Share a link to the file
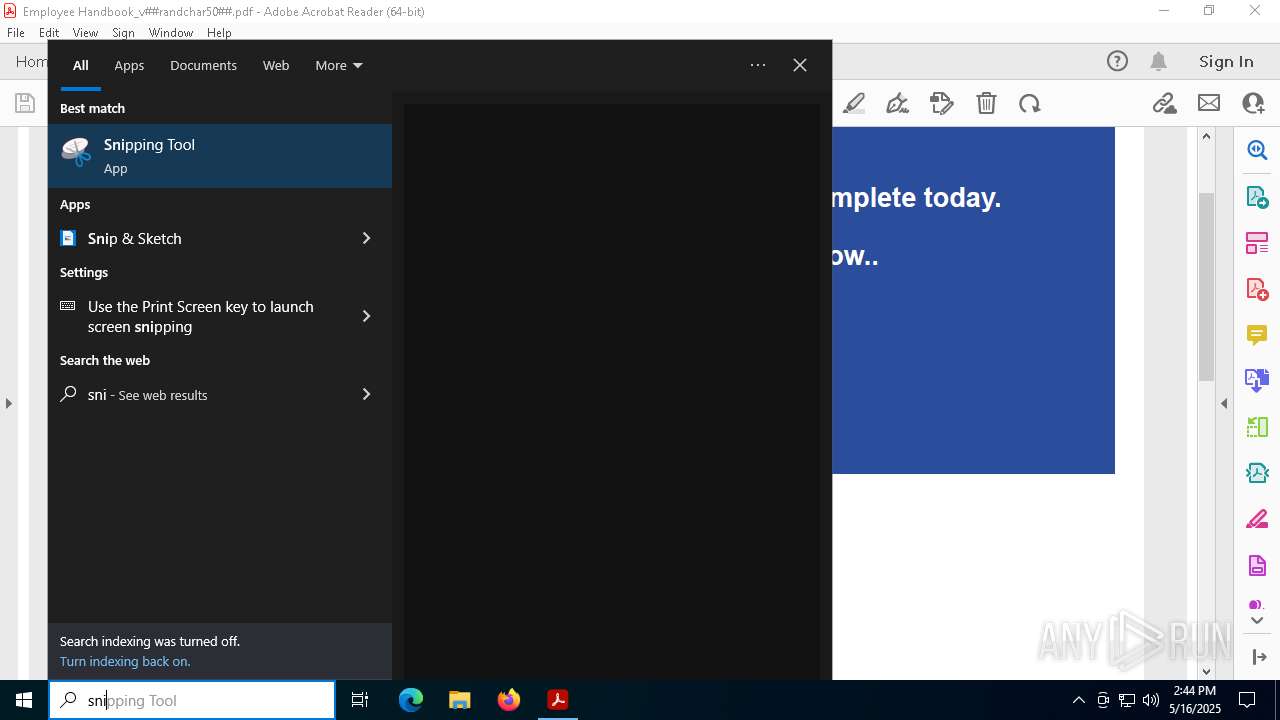Screen dimensions: 1280x720 pos(1164,103)
